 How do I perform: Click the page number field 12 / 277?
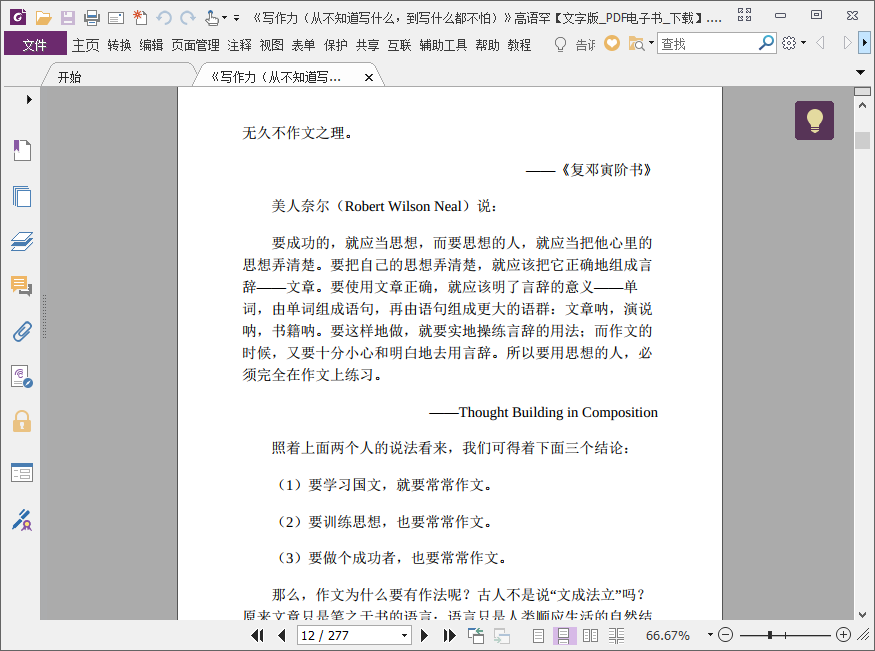coord(349,635)
